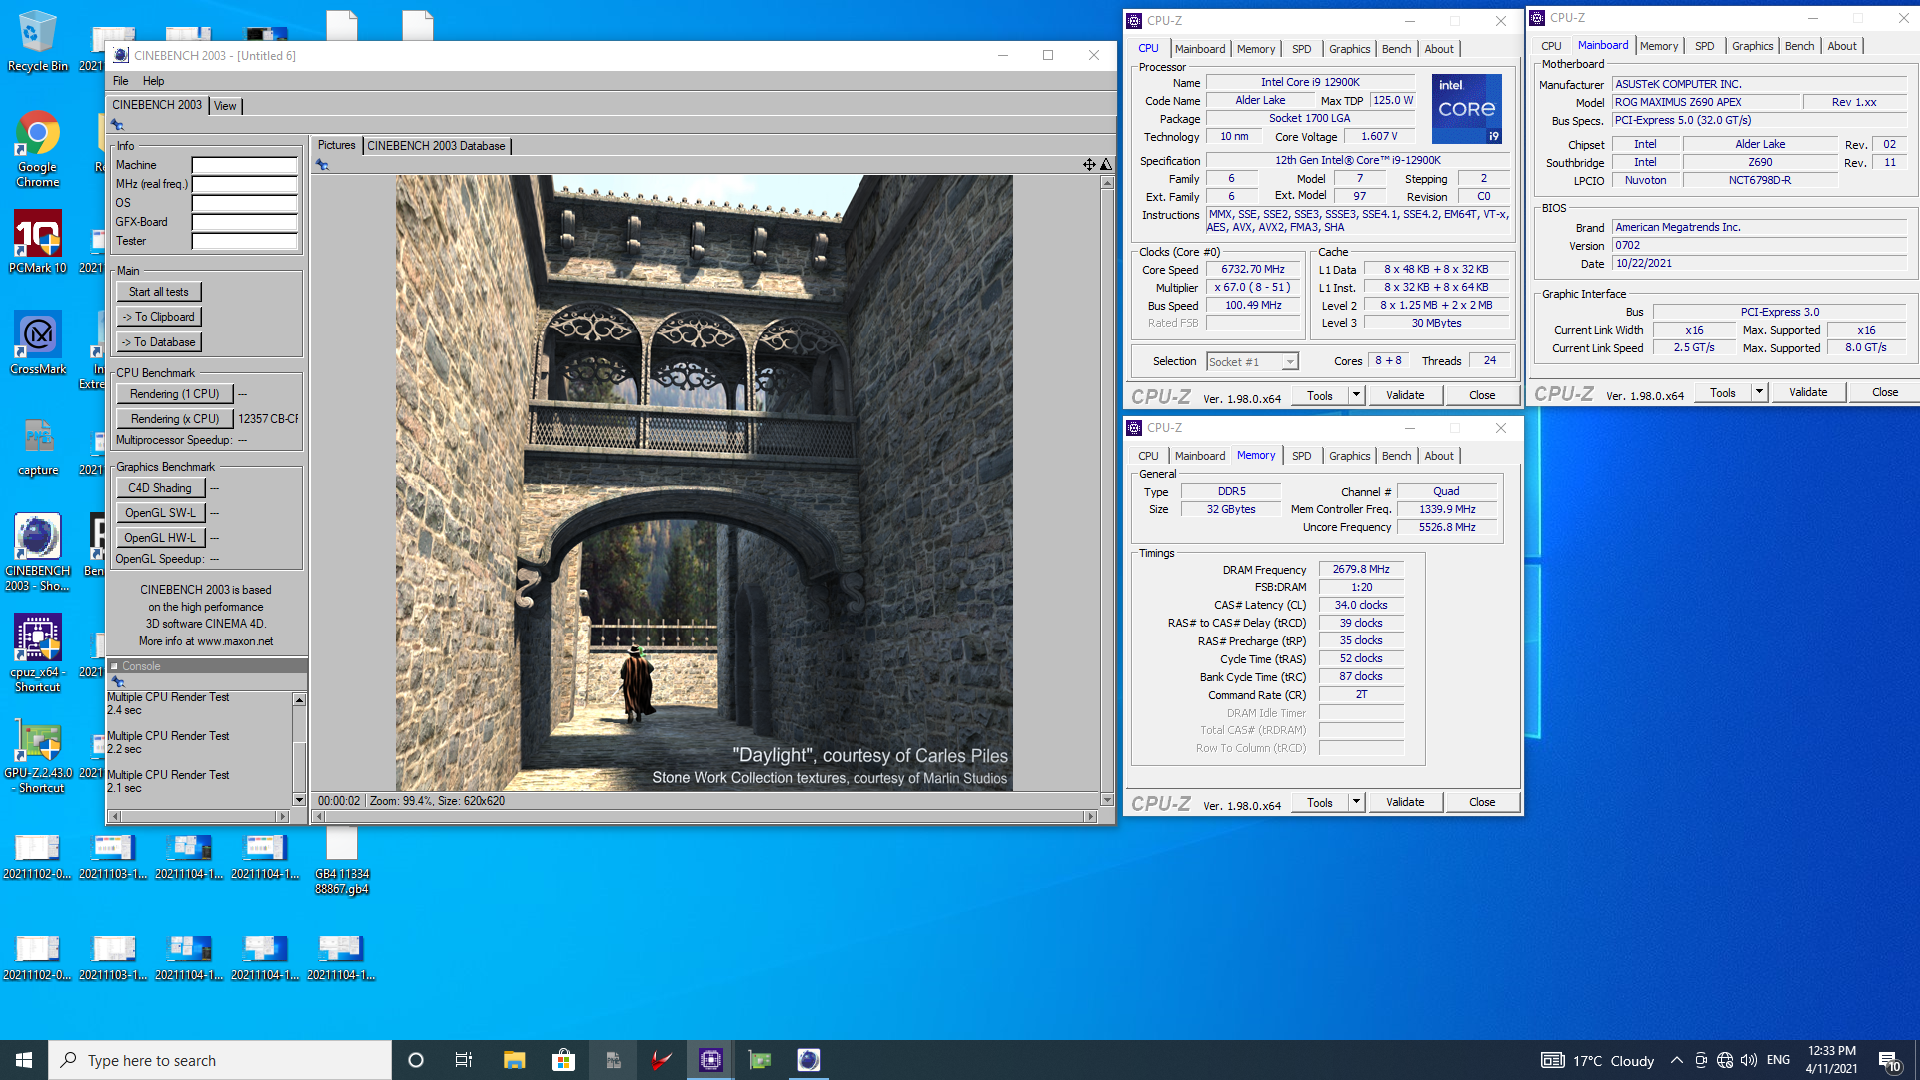Viewport: 1920px width, 1080px height.
Task: Click the Start all tests button
Action: point(159,292)
